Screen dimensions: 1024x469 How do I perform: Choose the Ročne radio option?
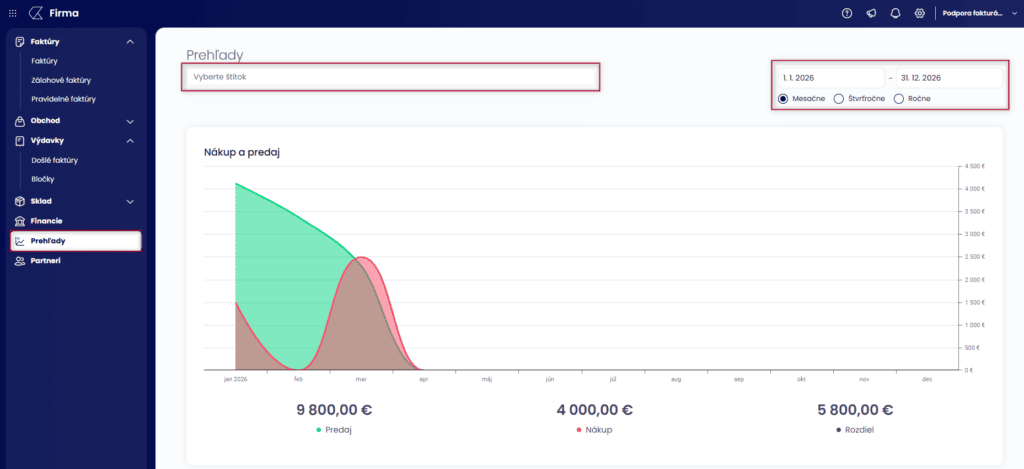[898, 99]
